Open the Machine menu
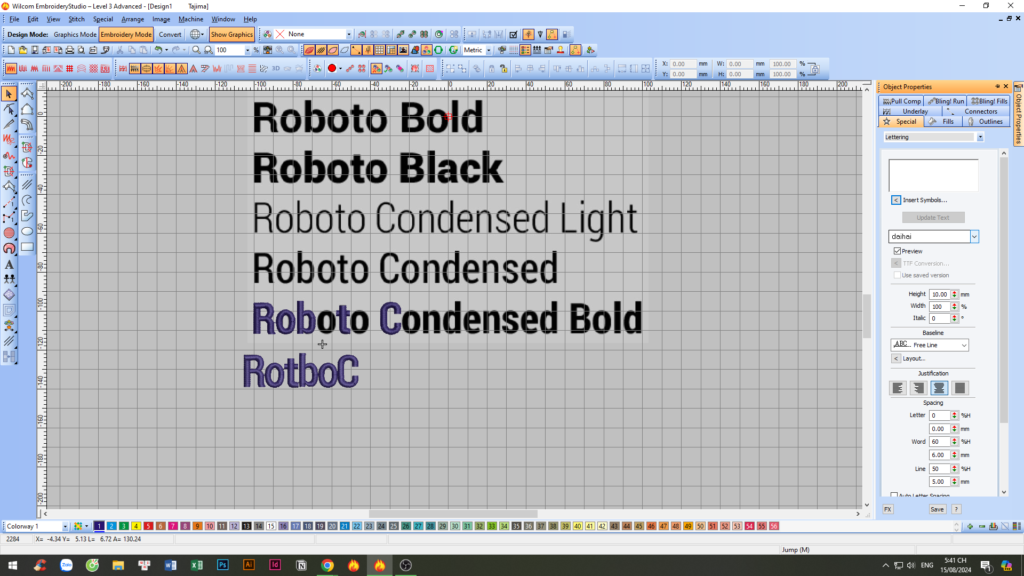 [x=191, y=19]
